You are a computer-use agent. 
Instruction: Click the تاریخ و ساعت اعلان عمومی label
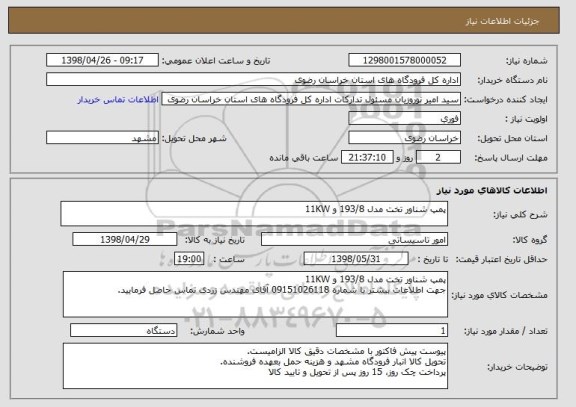click(216, 61)
